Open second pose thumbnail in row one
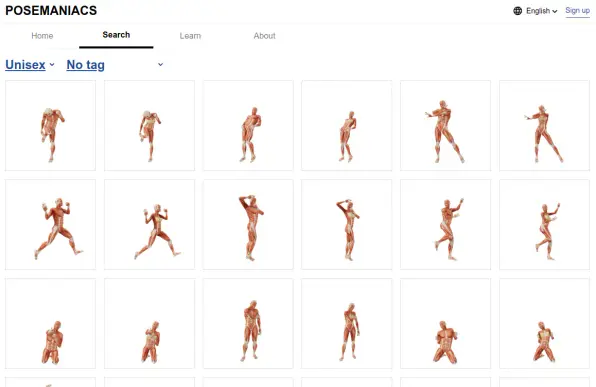 149,125
